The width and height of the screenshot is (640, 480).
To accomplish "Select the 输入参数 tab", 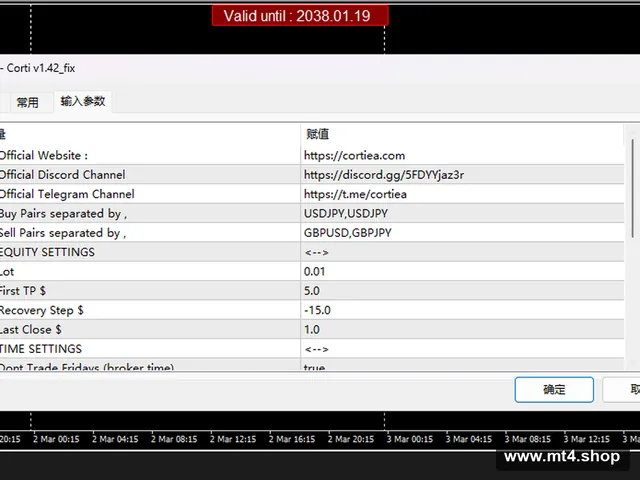I will point(83,101).
